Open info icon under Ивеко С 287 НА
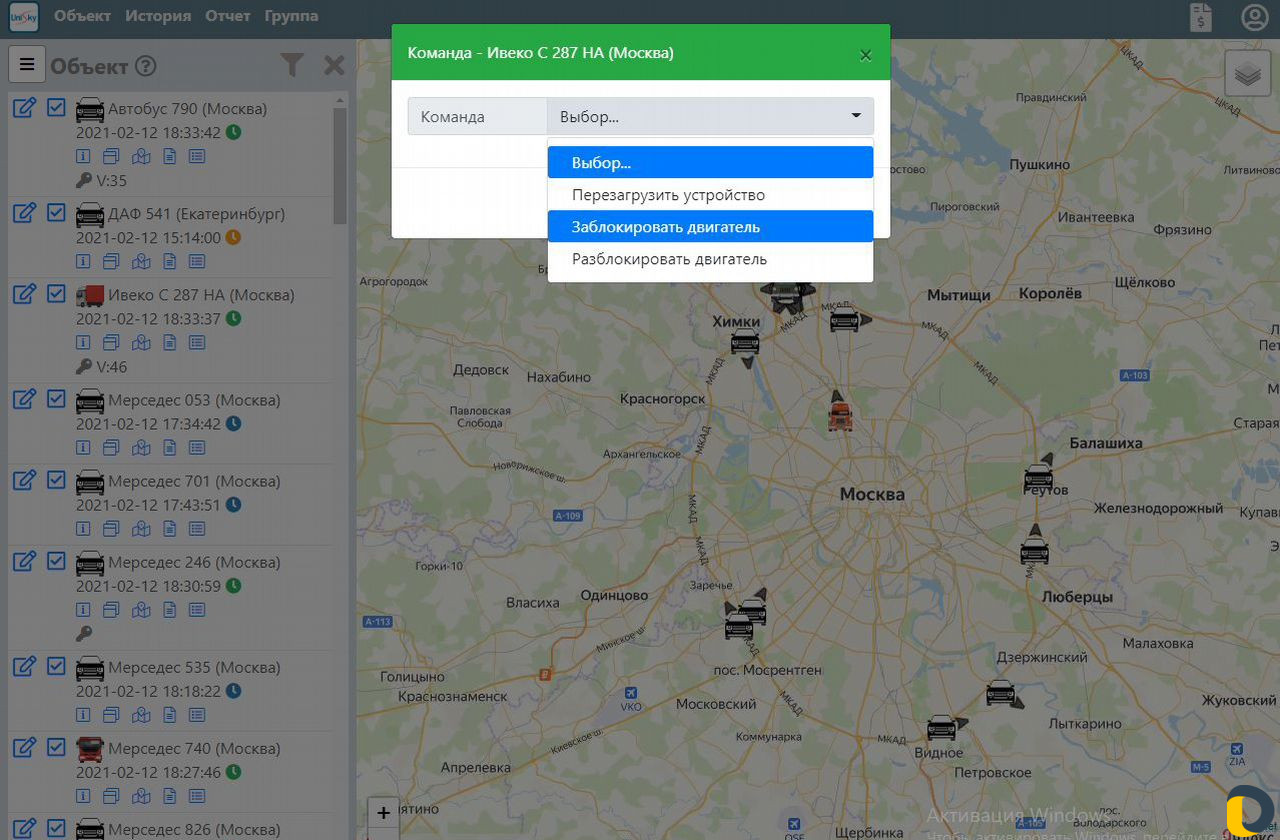 coord(83,343)
